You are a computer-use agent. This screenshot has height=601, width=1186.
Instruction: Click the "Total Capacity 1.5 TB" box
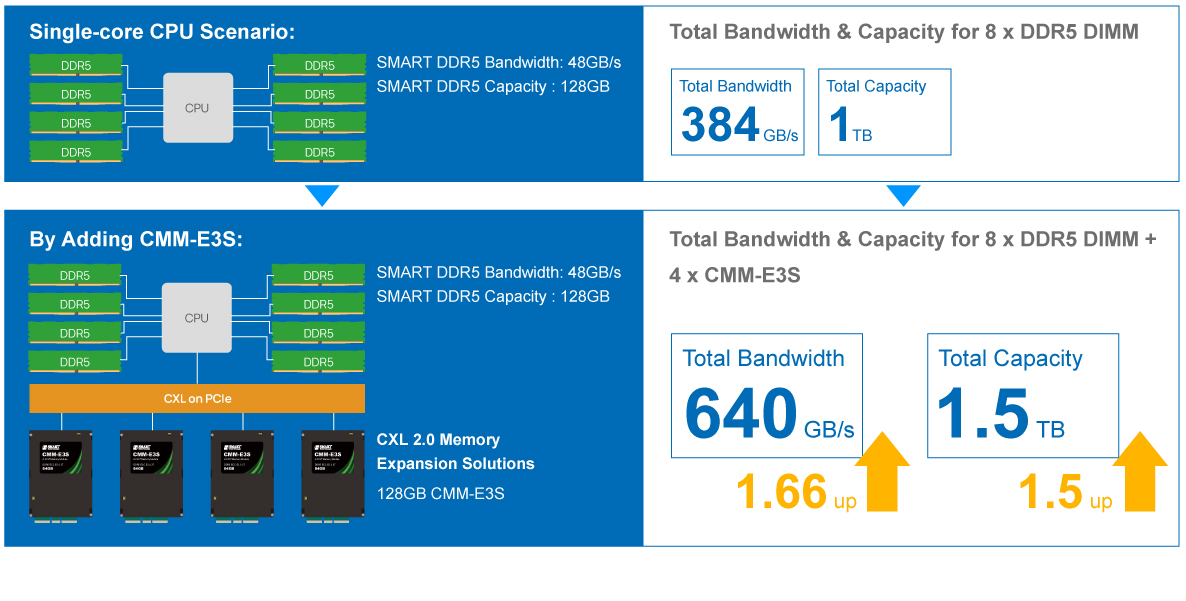tap(1022, 395)
